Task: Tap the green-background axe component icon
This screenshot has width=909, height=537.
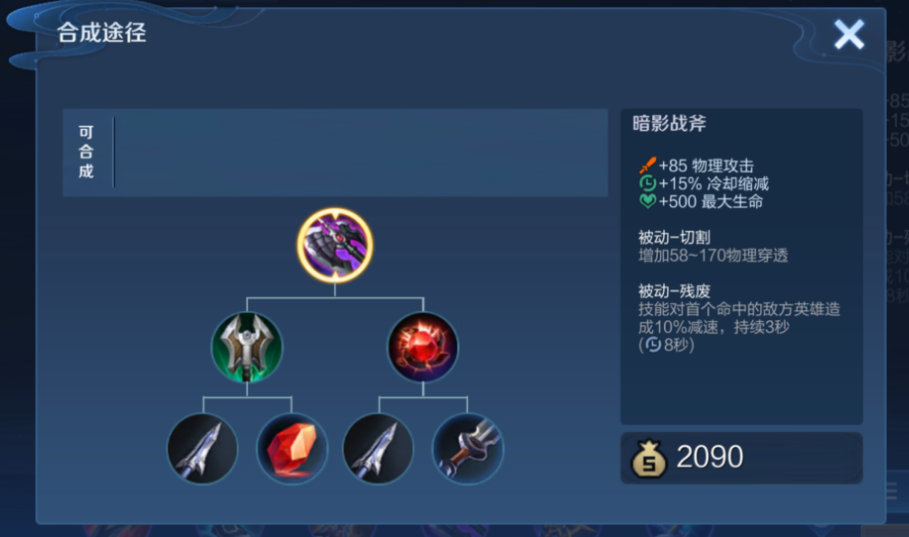Action: point(247,347)
